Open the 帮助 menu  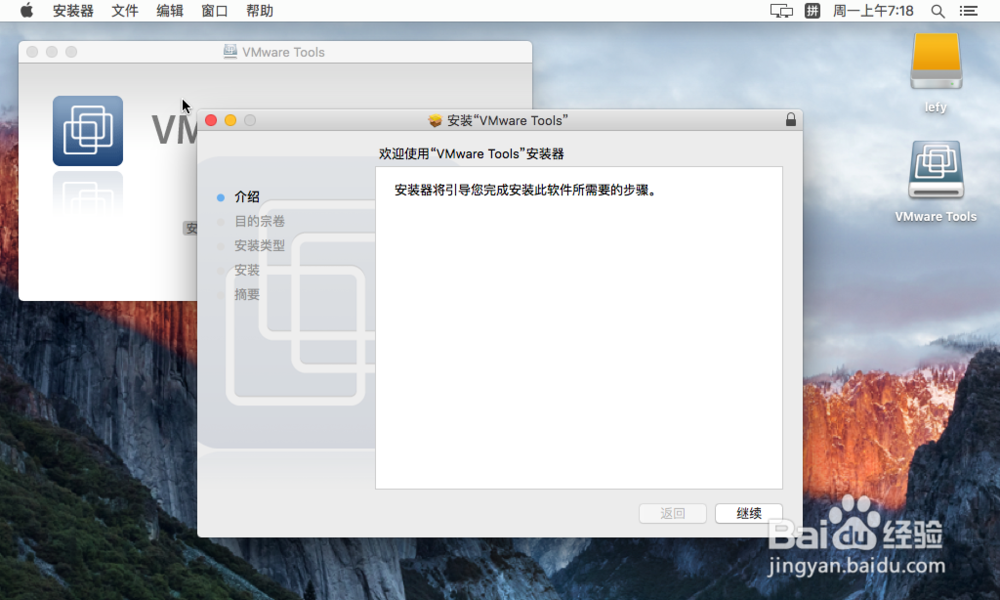tap(260, 11)
